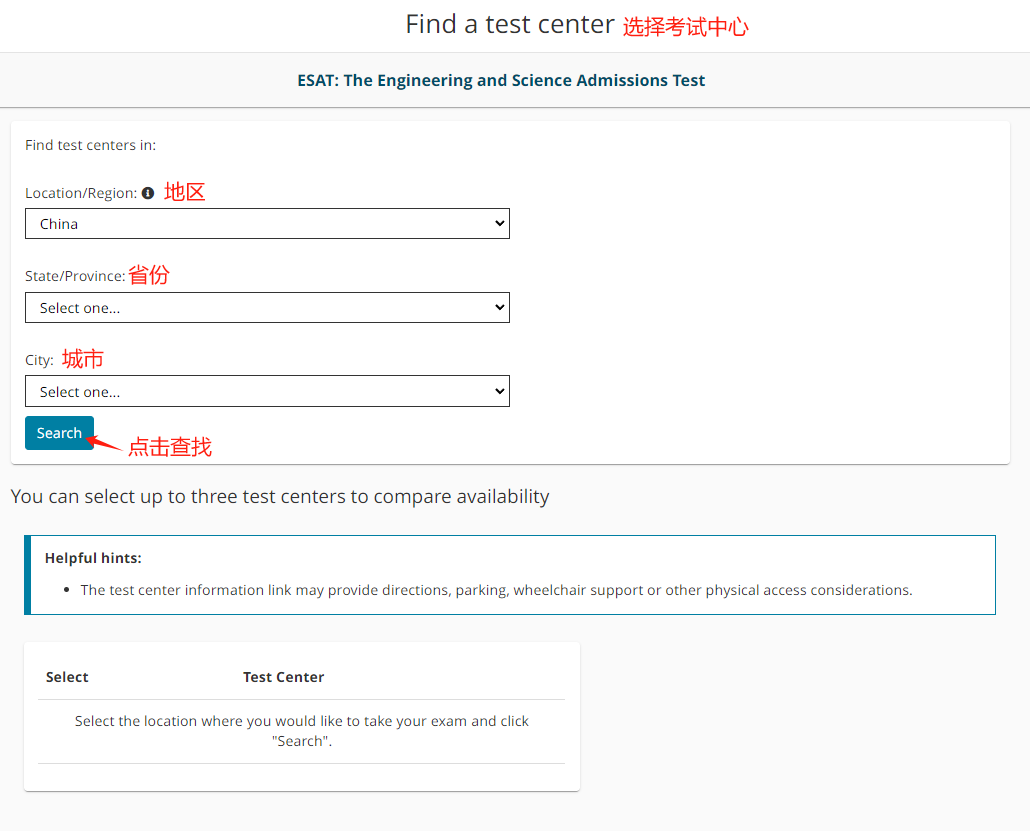Click the 'City:' field label
The width and height of the screenshot is (1030, 831).
(39, 360)
